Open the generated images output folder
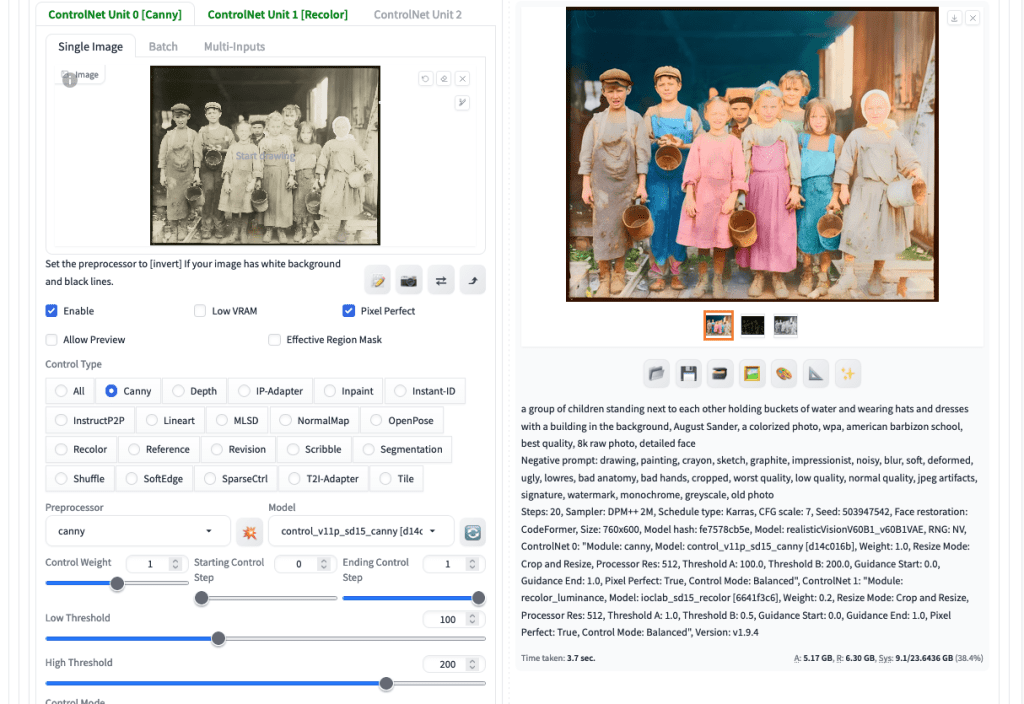Image resolution: width=1024 pixels, height=704 pixels. coord(656,373)
